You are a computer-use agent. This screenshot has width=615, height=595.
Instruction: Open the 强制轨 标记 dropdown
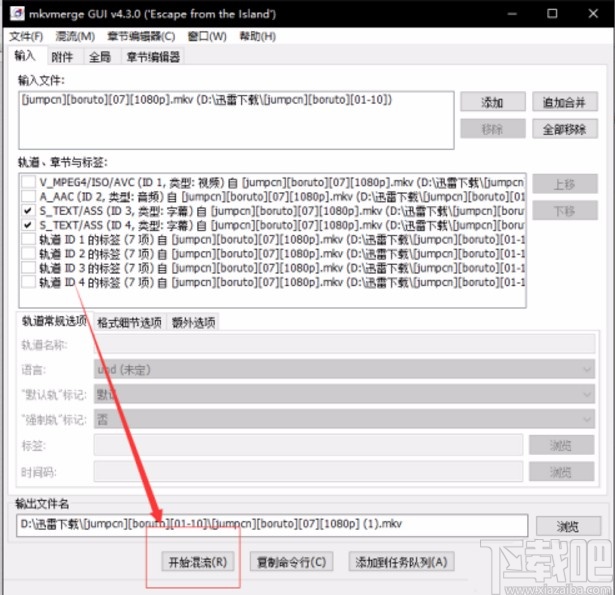[x=345, y=420]
